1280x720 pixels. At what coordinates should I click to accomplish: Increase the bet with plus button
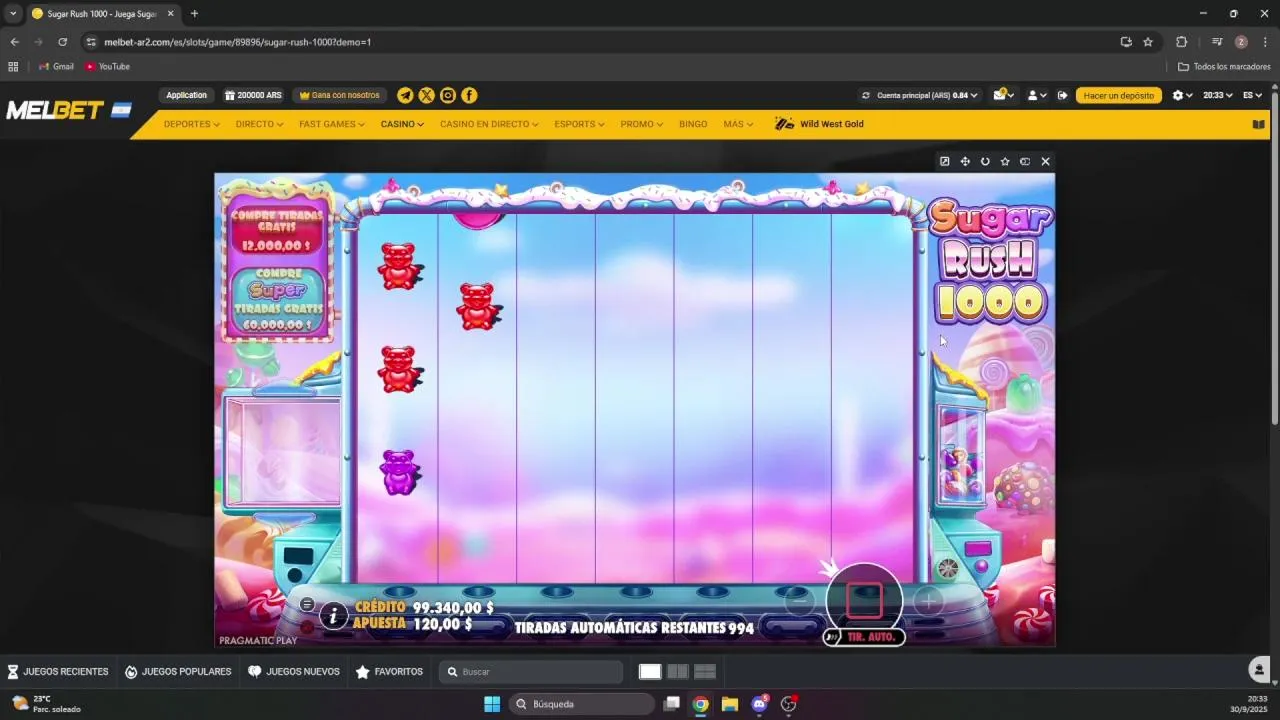point(928,601)
